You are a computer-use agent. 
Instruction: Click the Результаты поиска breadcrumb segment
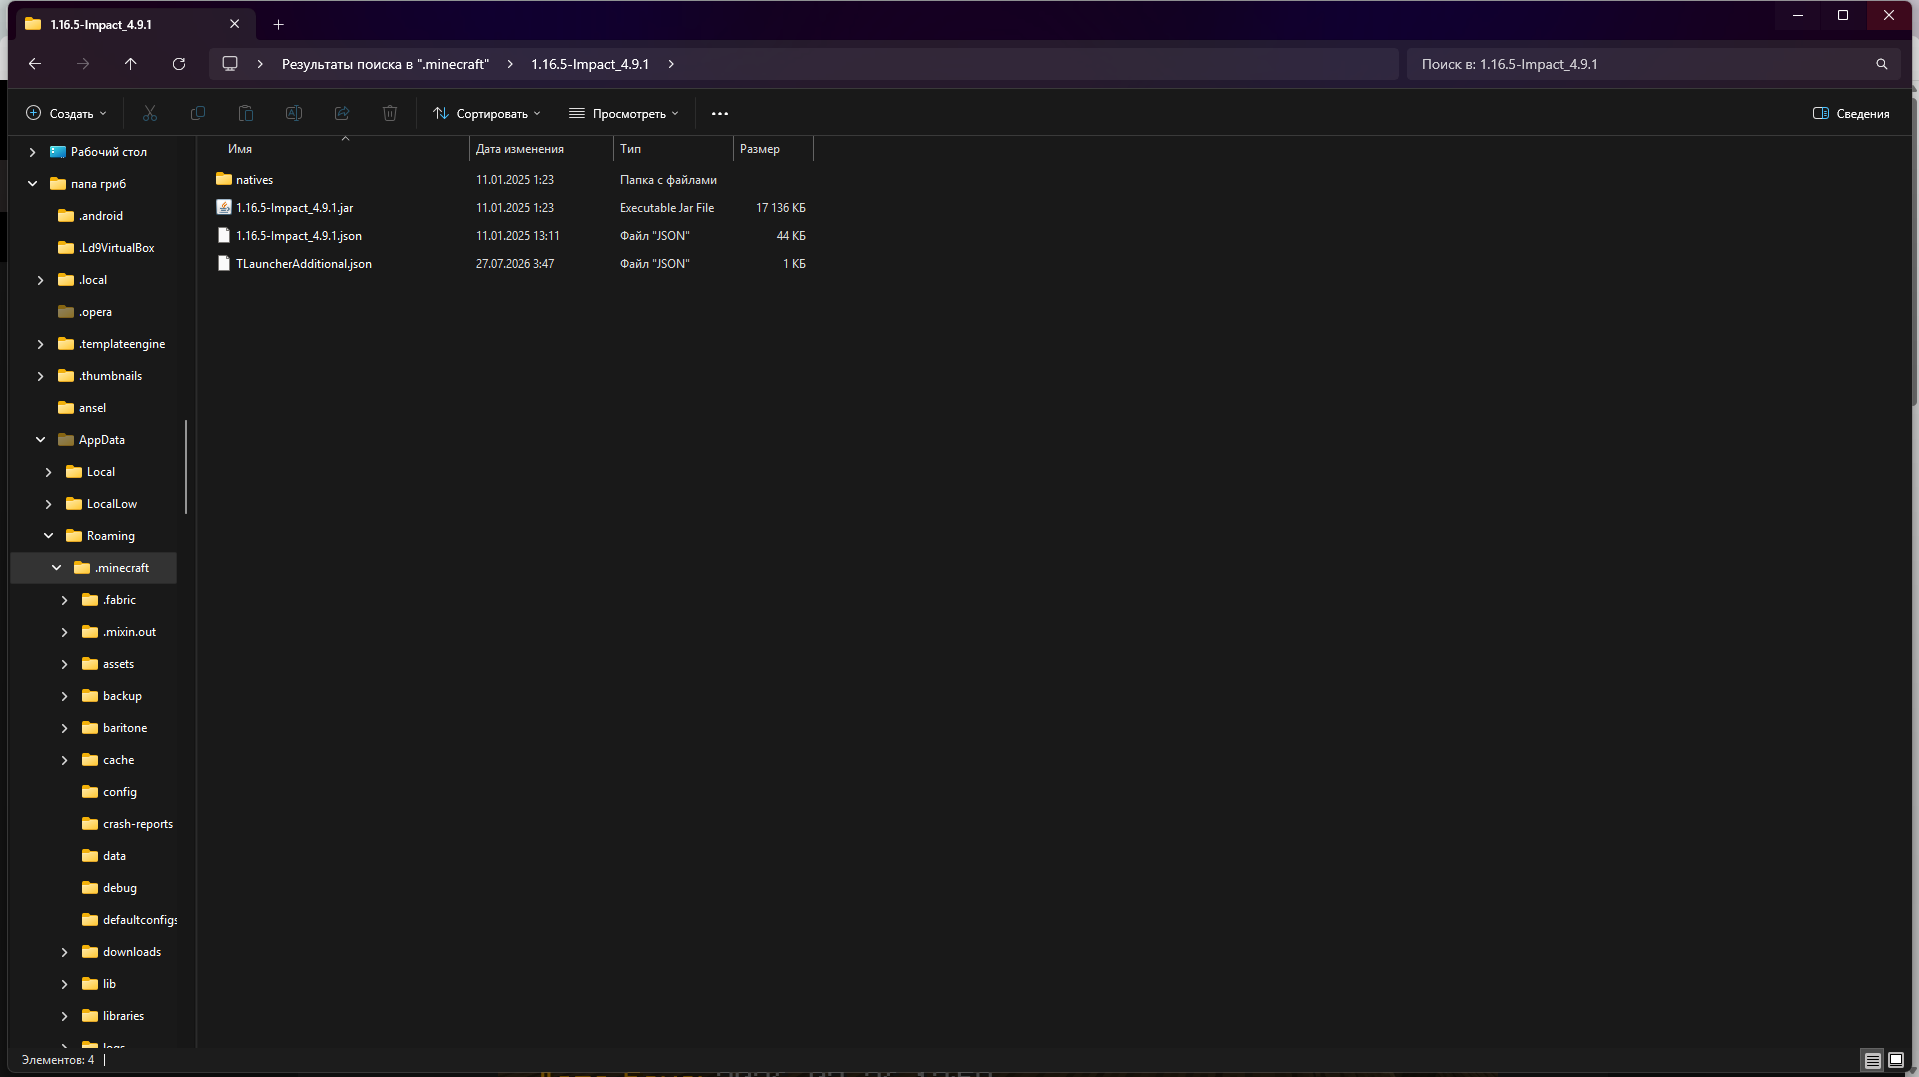[385, 64]
